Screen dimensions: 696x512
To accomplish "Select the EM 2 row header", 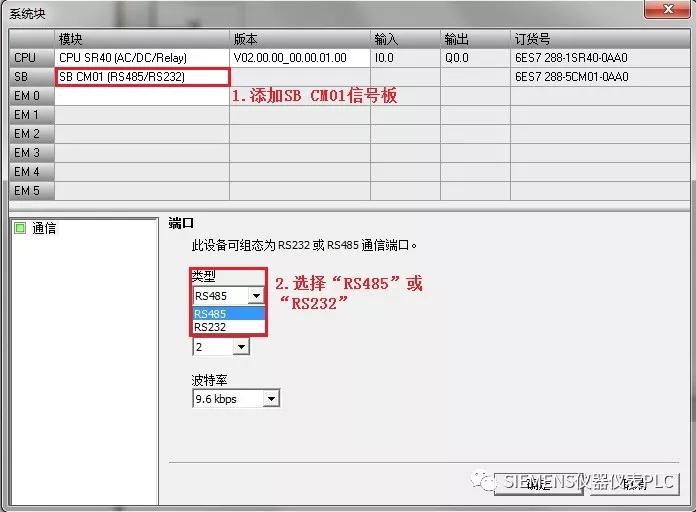I will 32,134.
